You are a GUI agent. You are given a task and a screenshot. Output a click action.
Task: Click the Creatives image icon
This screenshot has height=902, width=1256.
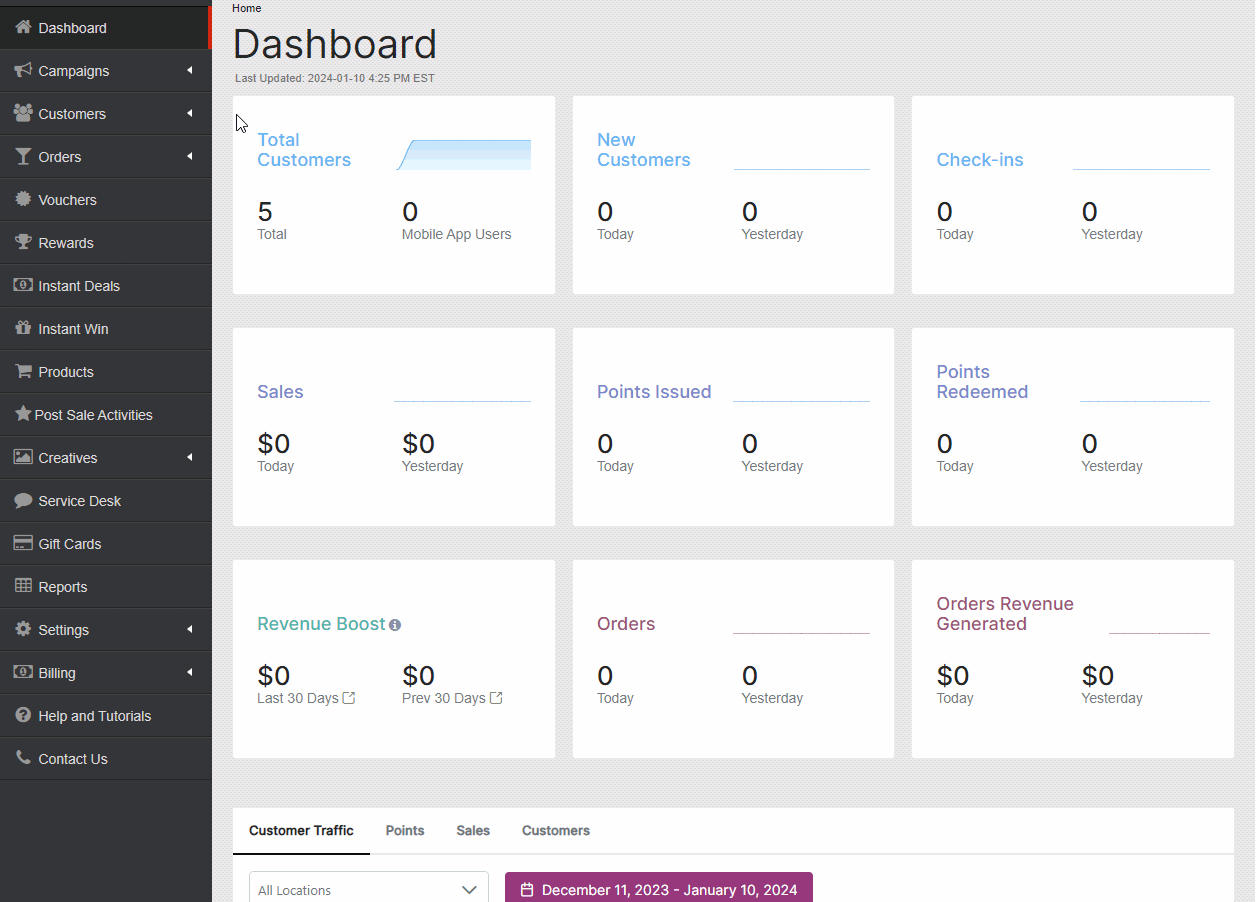click(23, 457)
